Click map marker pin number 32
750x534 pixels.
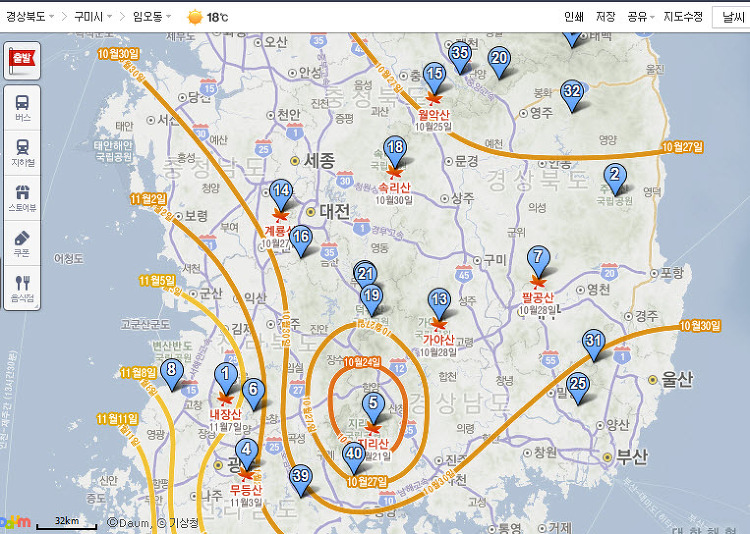coord(571,92)
